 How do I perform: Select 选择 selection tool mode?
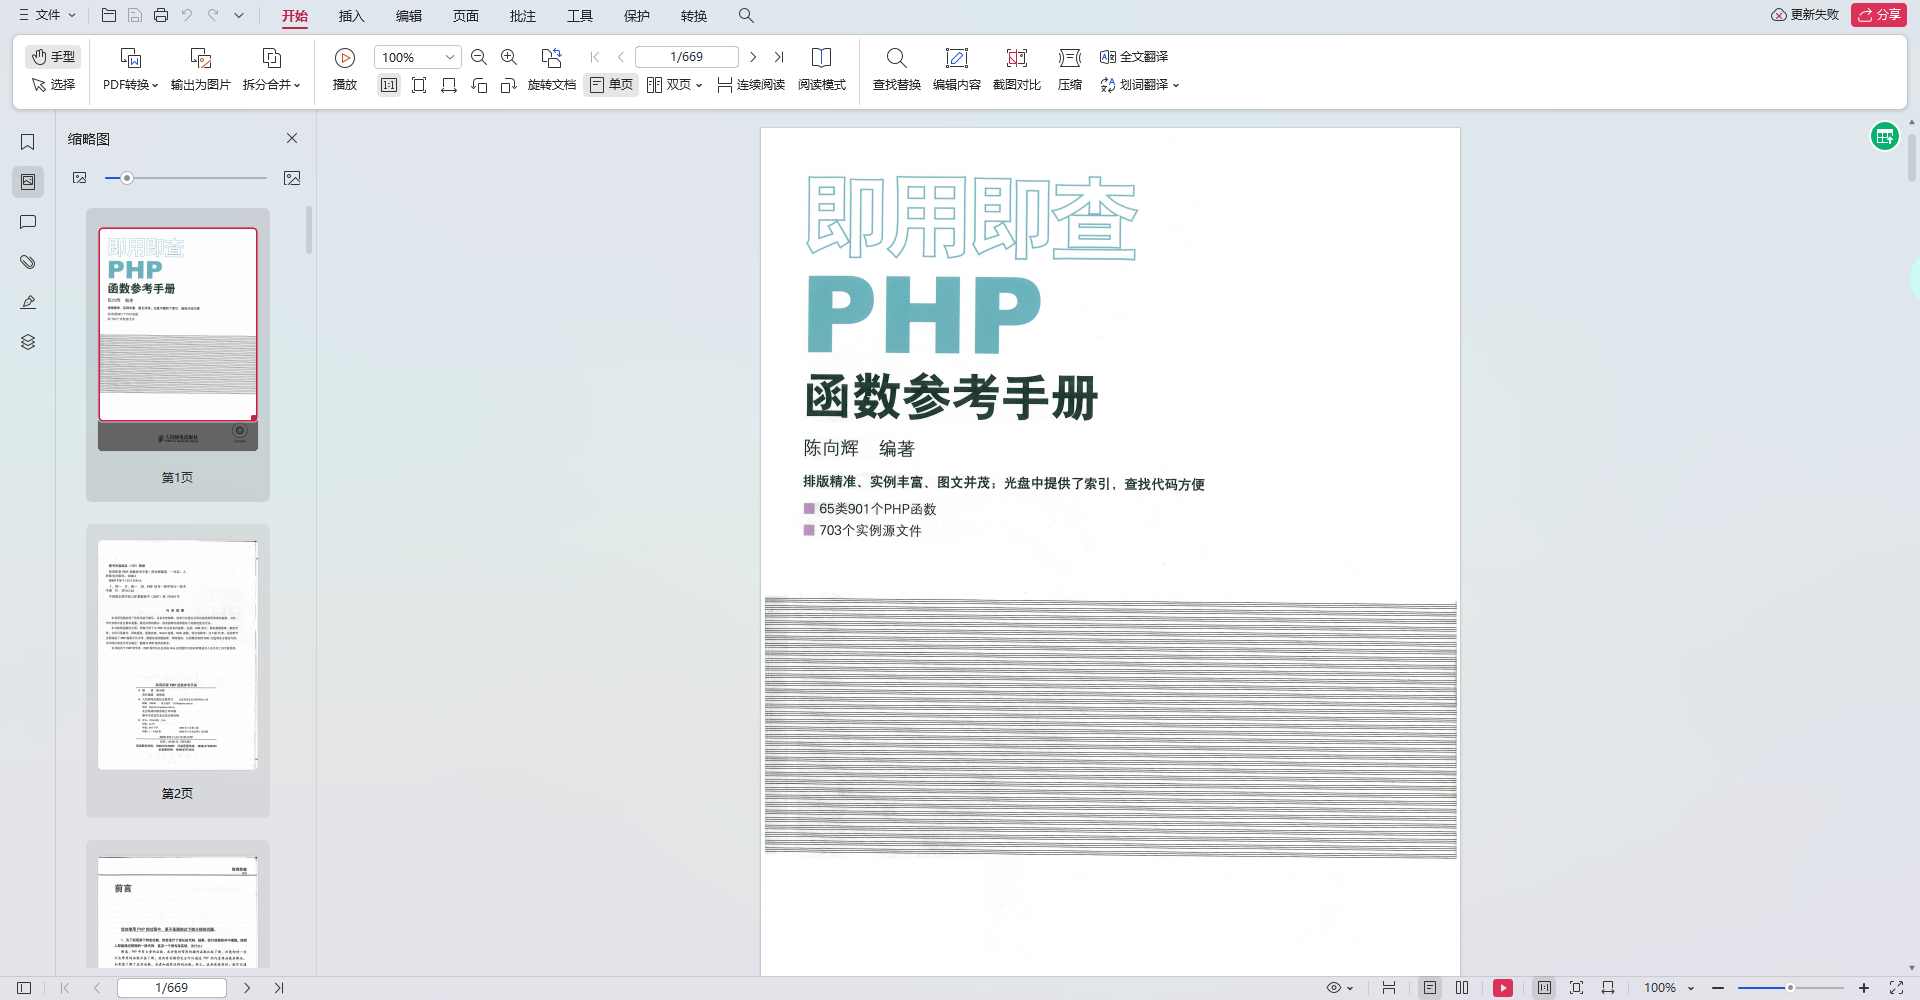[53, 85]
